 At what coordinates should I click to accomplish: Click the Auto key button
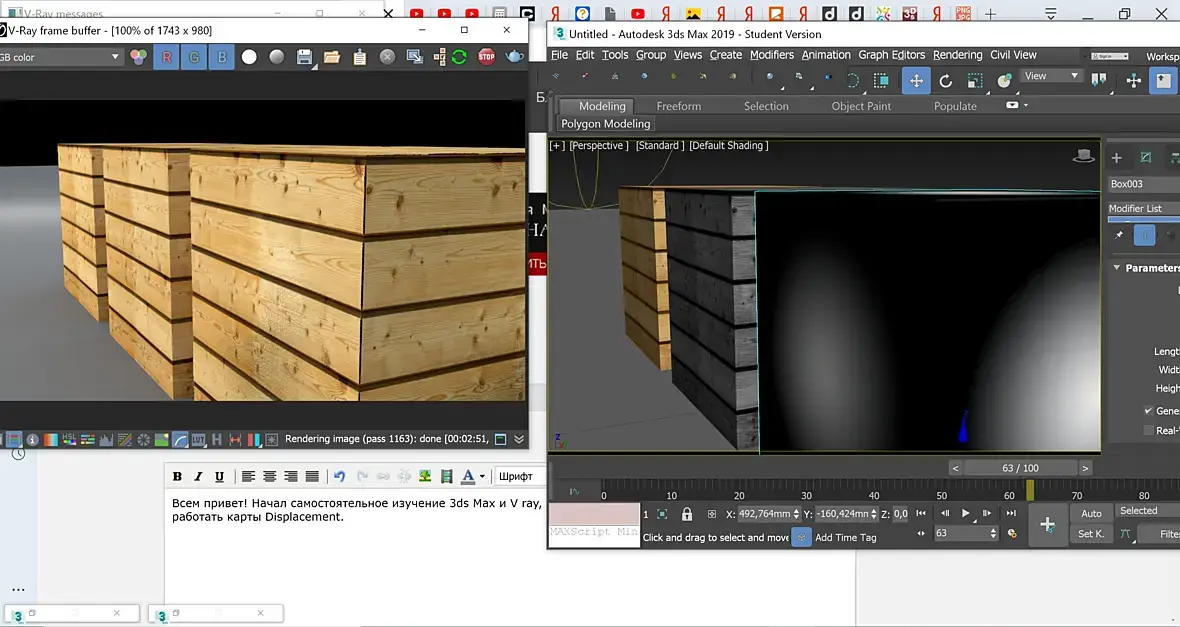tap(1091, 513)
